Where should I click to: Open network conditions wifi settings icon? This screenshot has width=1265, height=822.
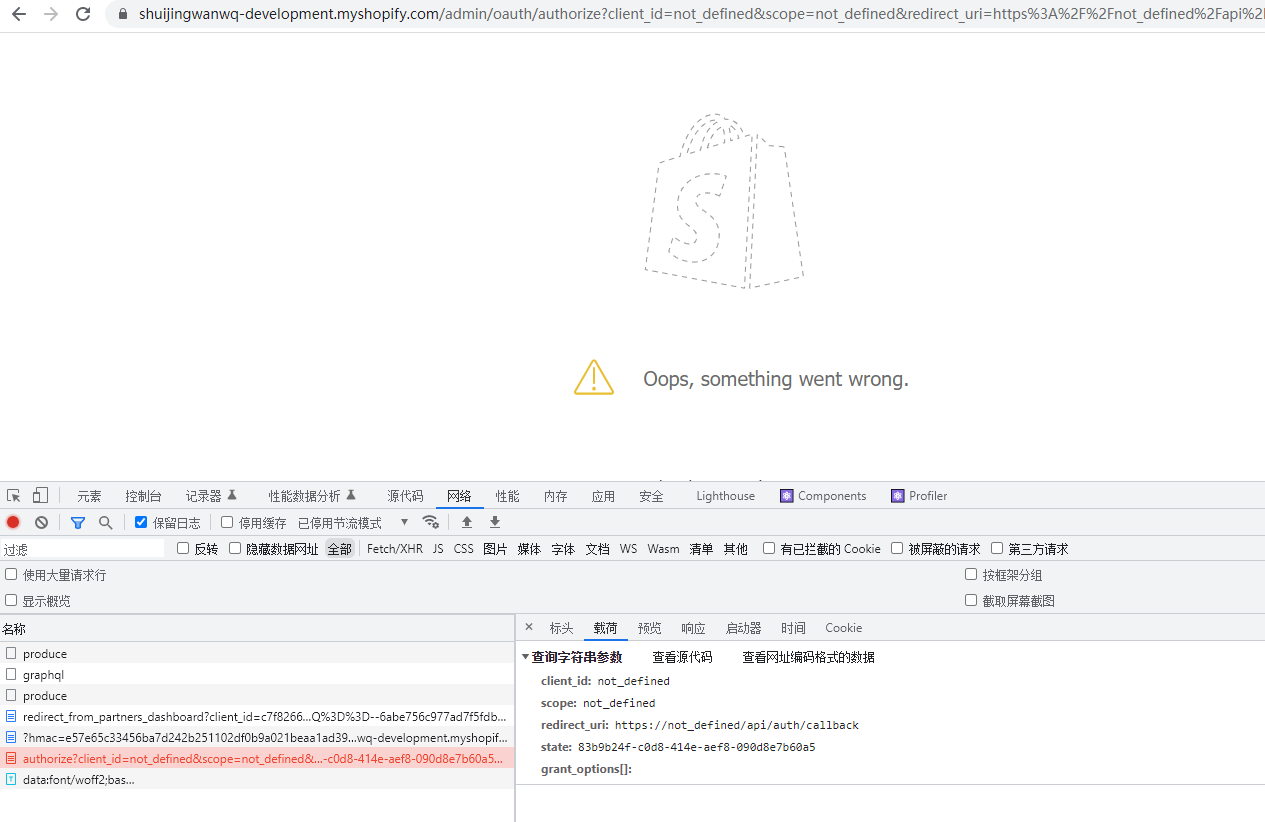tap(431, 522)
